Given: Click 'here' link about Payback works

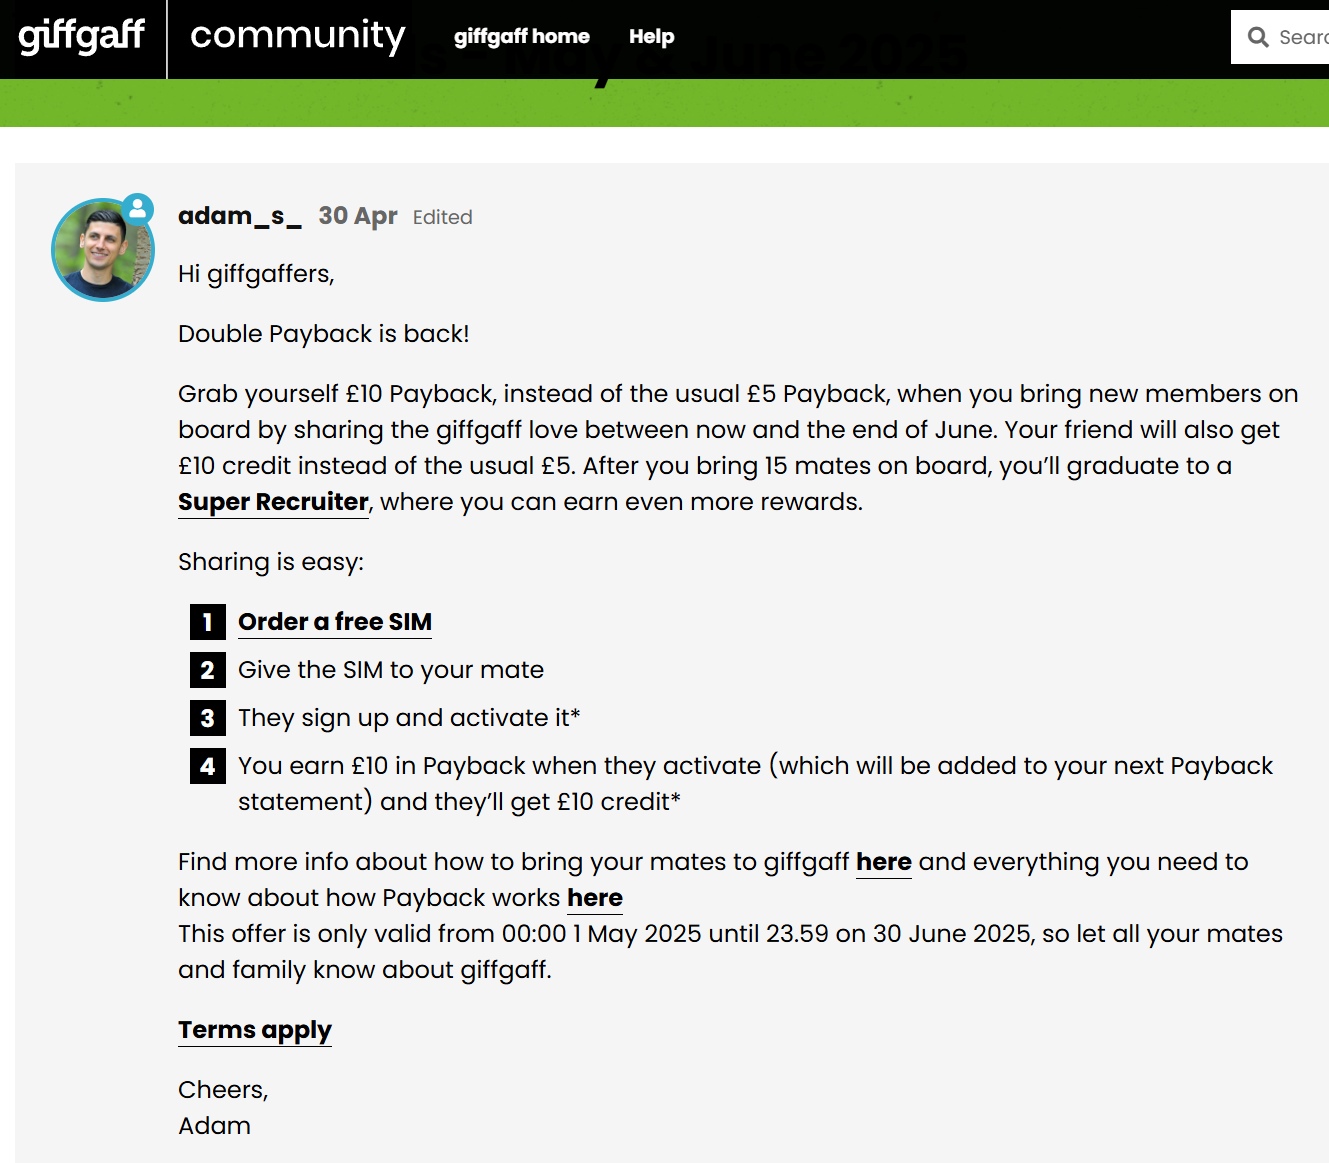Looking at the screenshot, I should click(595, 898).
